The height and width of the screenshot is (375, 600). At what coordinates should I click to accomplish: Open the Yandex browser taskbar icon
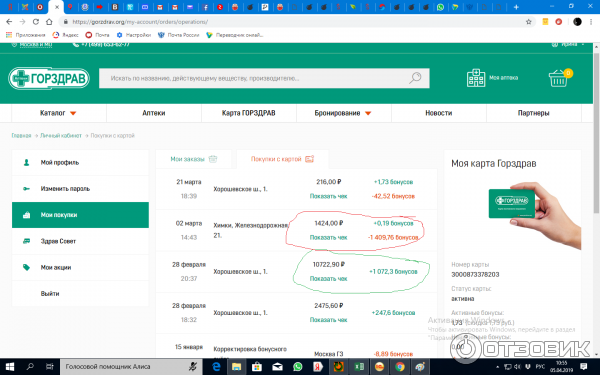pyautogui.click(x=318, y=367)
